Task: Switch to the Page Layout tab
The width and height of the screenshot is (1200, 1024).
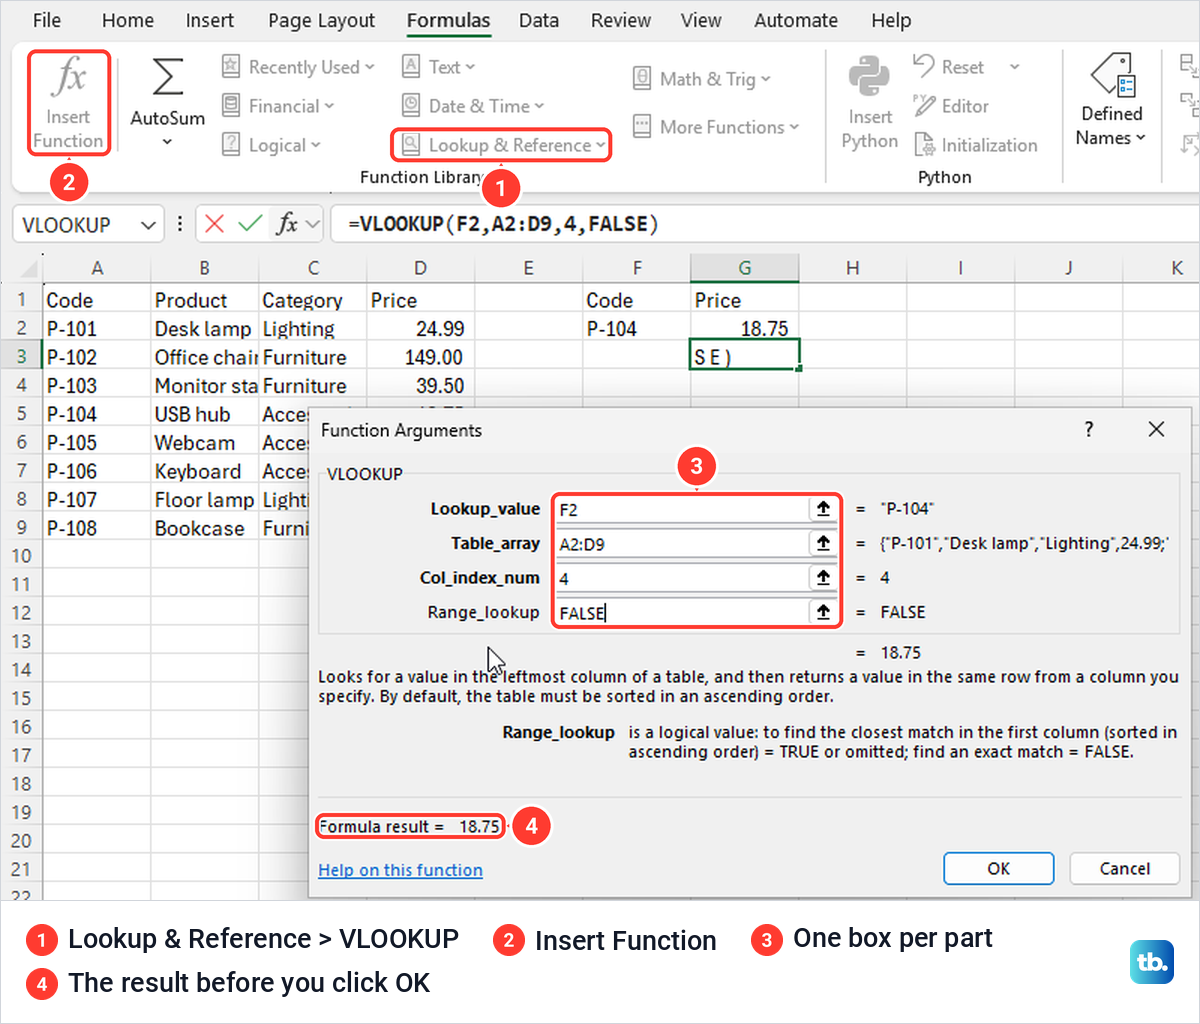Action: pyautogui.click(x=321, y=20)
